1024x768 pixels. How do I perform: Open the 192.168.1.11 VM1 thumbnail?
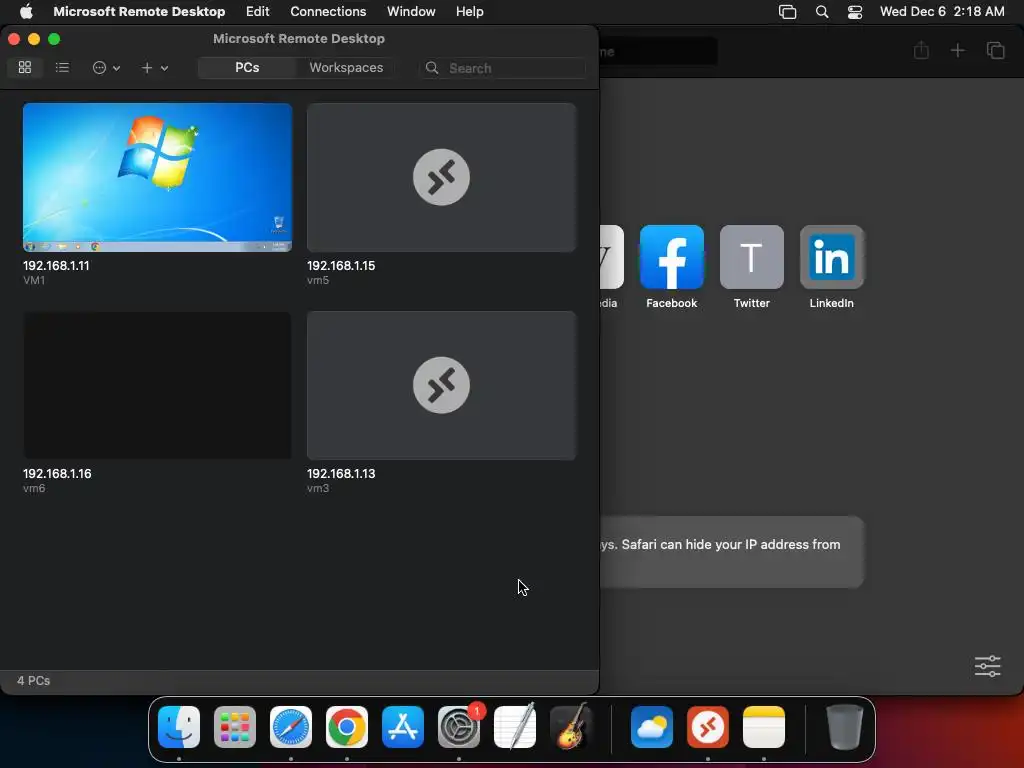[157, 177]
